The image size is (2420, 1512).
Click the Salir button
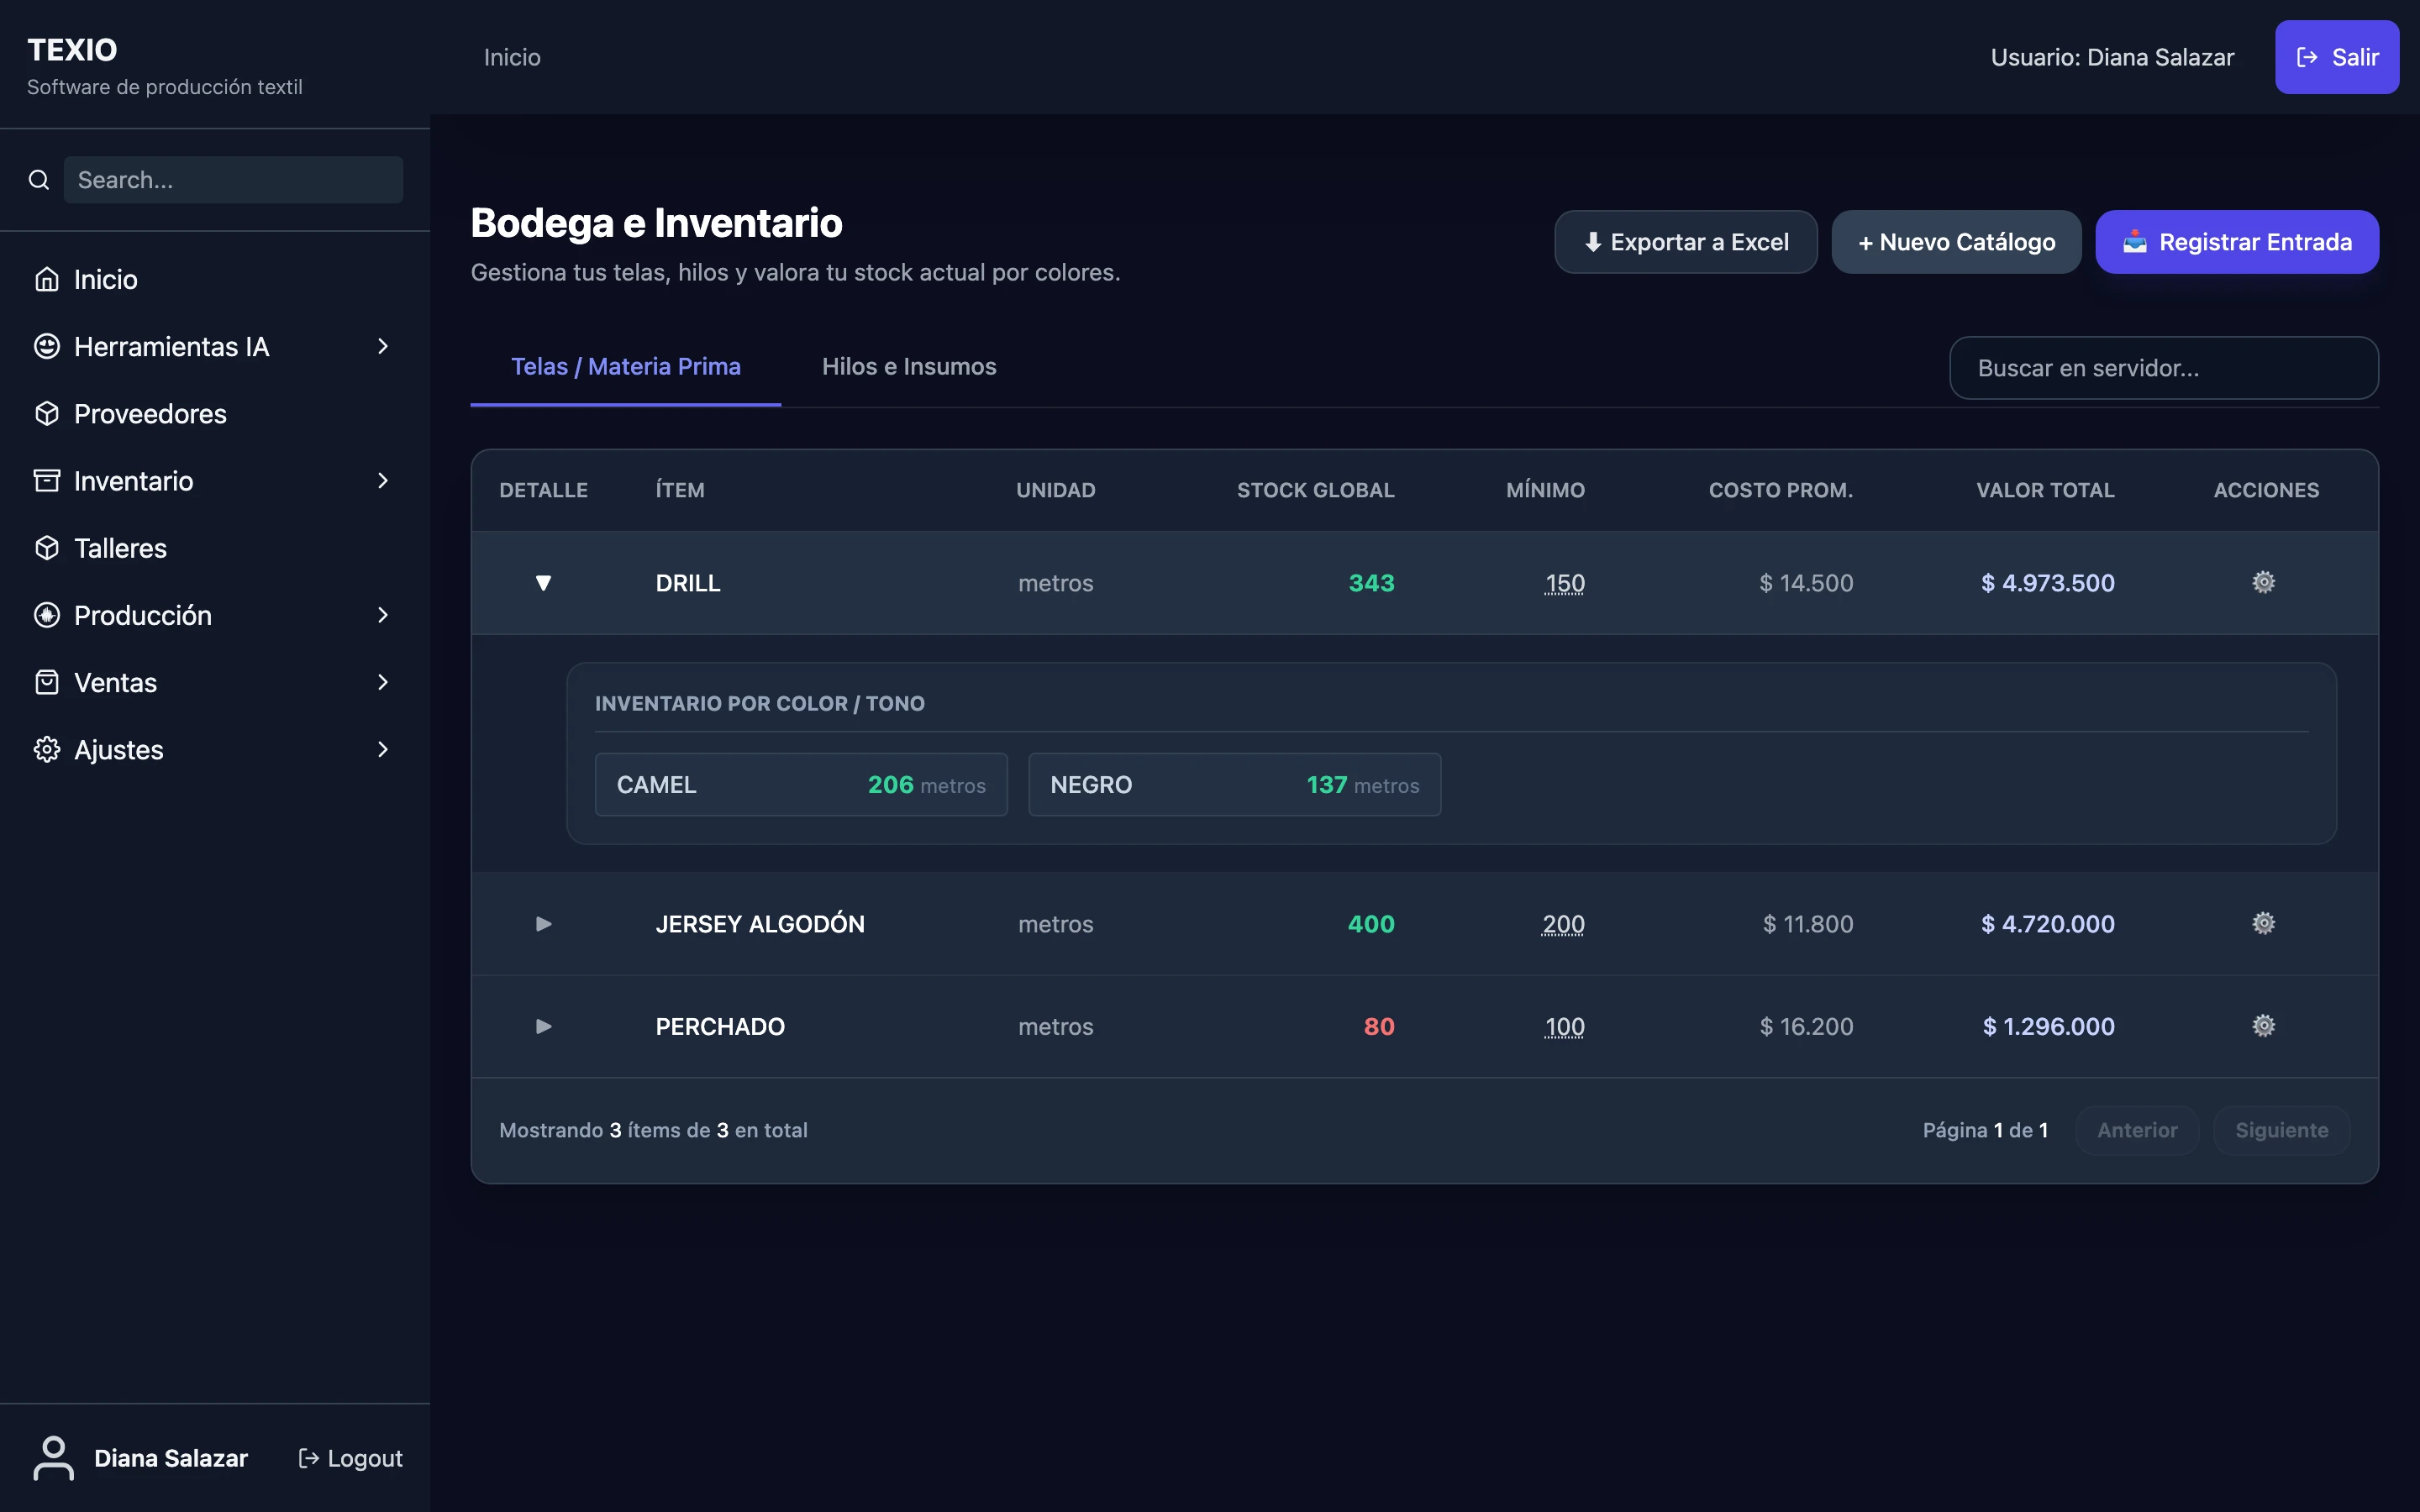click(x=2337, y=57)
